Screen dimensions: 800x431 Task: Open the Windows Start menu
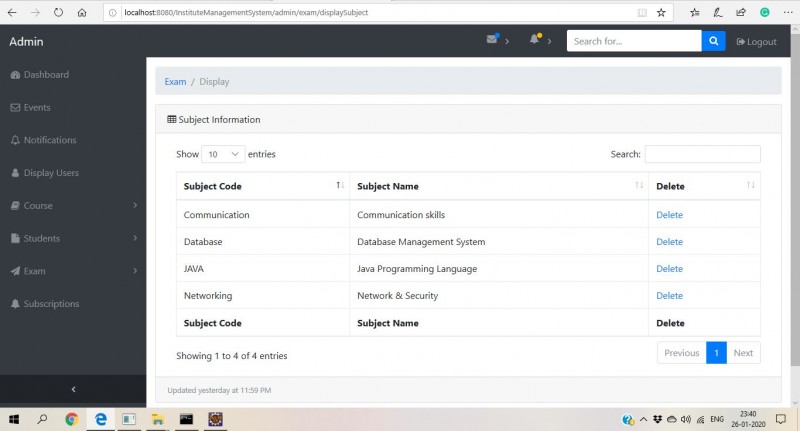coord(14,419)
